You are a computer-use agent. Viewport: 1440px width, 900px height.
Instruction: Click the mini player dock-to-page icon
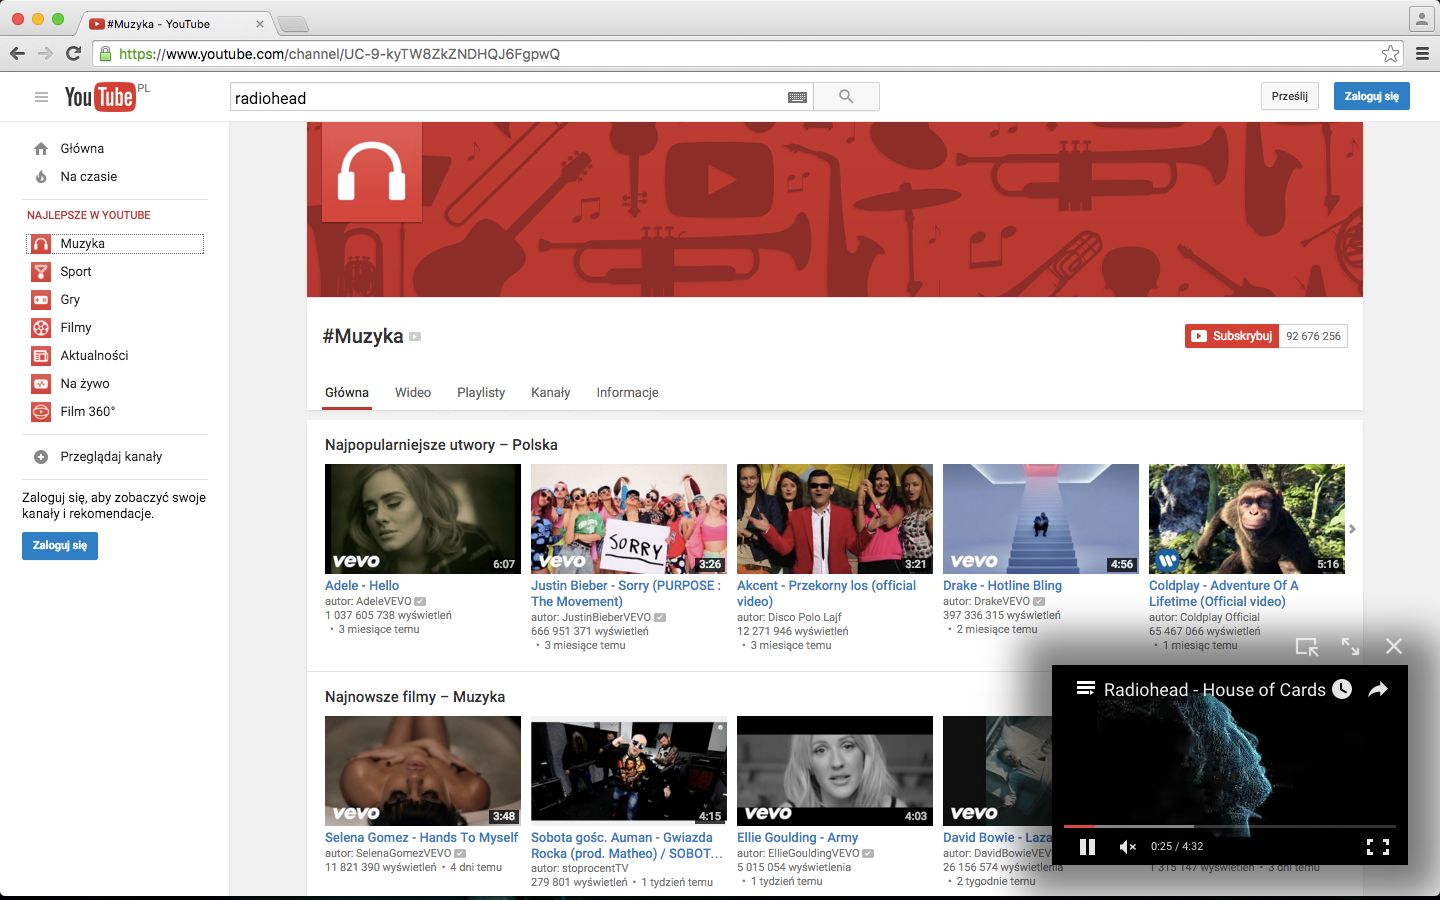click(x=1307, y=647)
